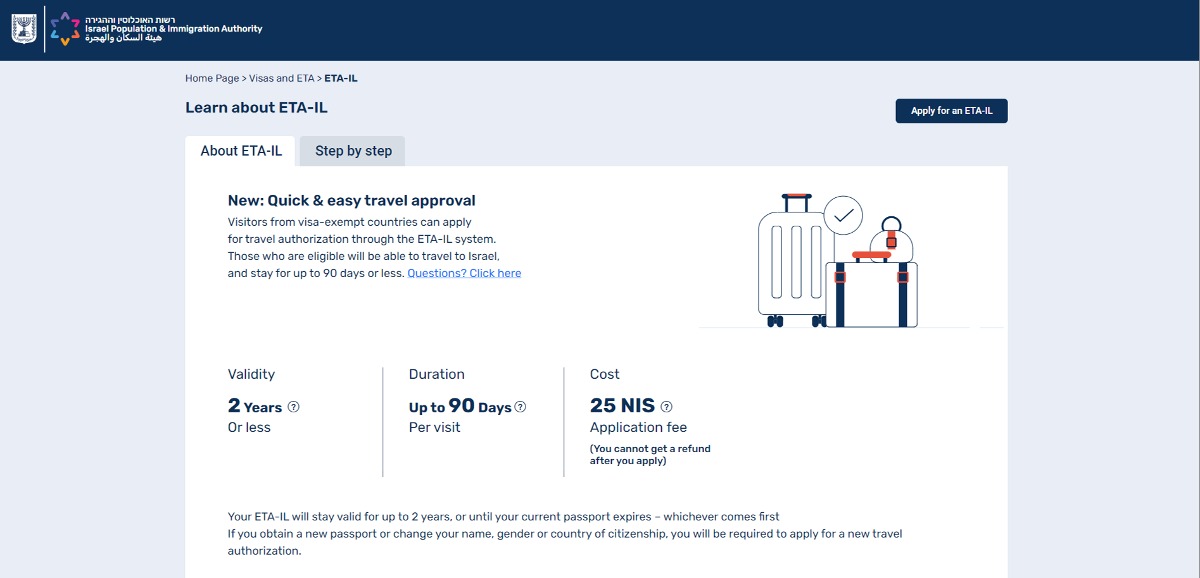This screenshot has width=1200, height=578.
Task: Click the colorful star Authority logo
Action: point(65,29)
